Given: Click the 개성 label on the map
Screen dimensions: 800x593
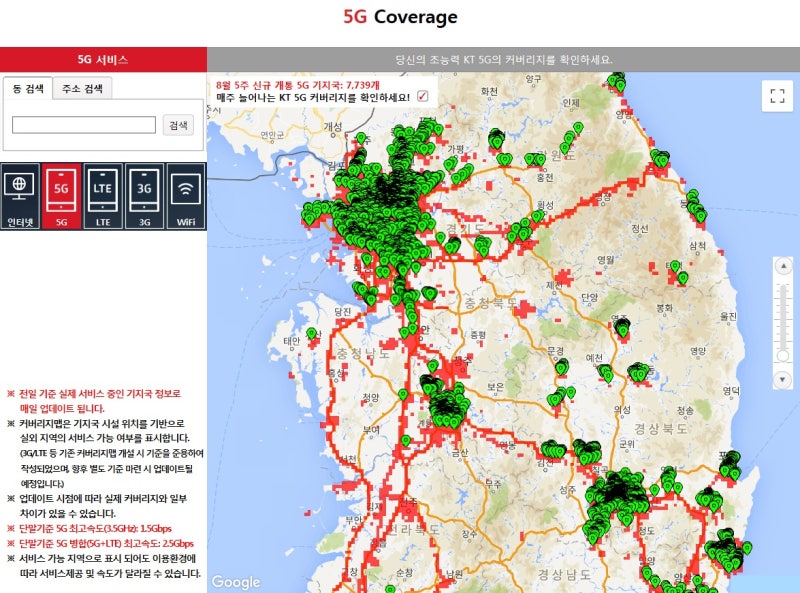Looking at the screenshot, I should pos(333,127).
